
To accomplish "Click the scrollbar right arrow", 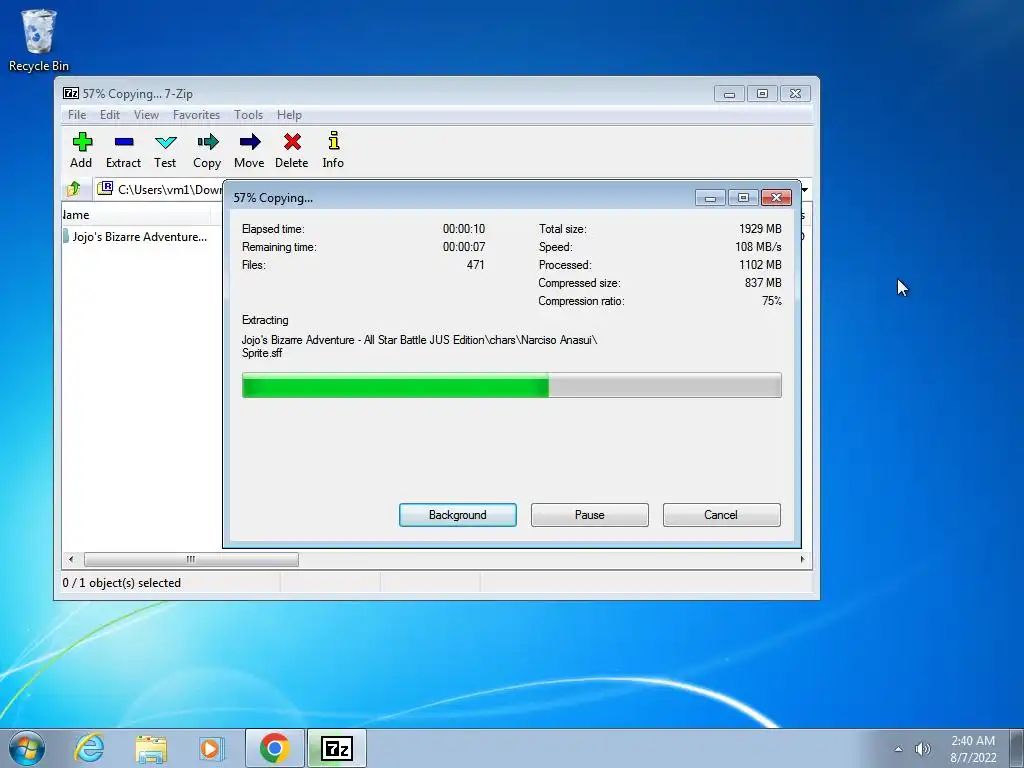I will [x=803, y=559].
